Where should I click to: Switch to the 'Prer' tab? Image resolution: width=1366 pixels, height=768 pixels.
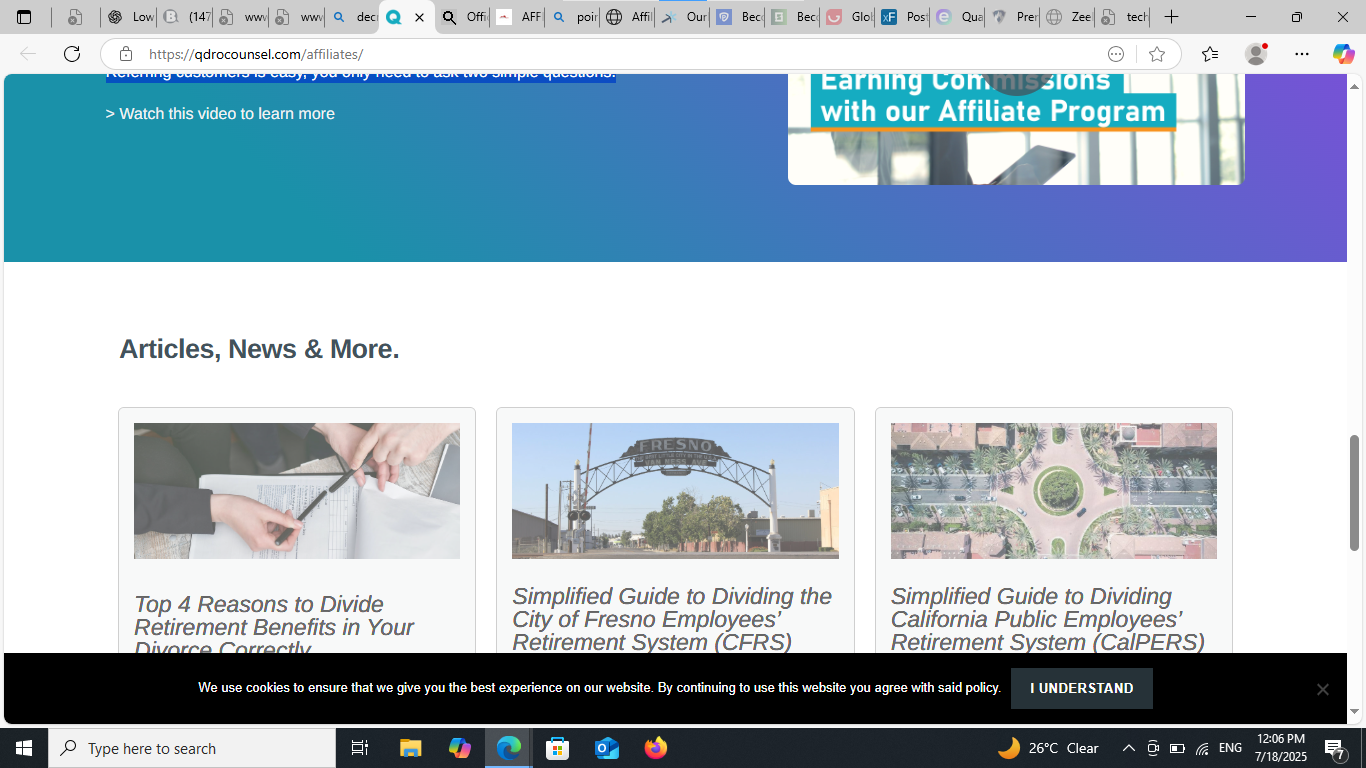(1014, 17)
